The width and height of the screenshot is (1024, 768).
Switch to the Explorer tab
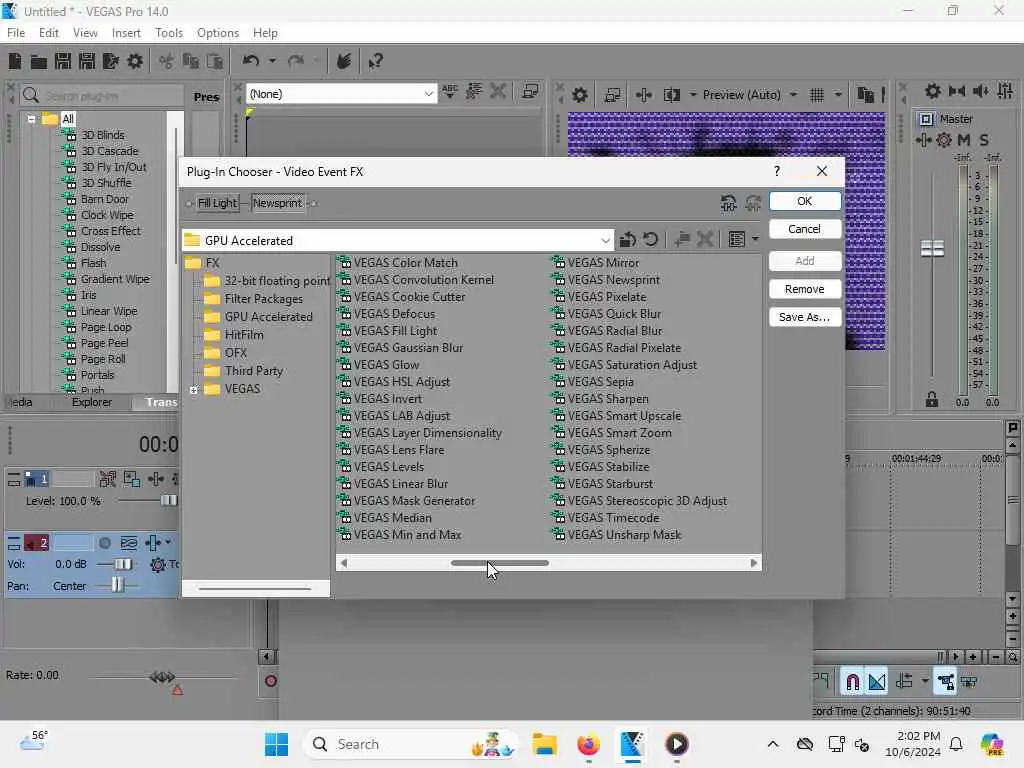pyautogui.click(x=91, y=402)
